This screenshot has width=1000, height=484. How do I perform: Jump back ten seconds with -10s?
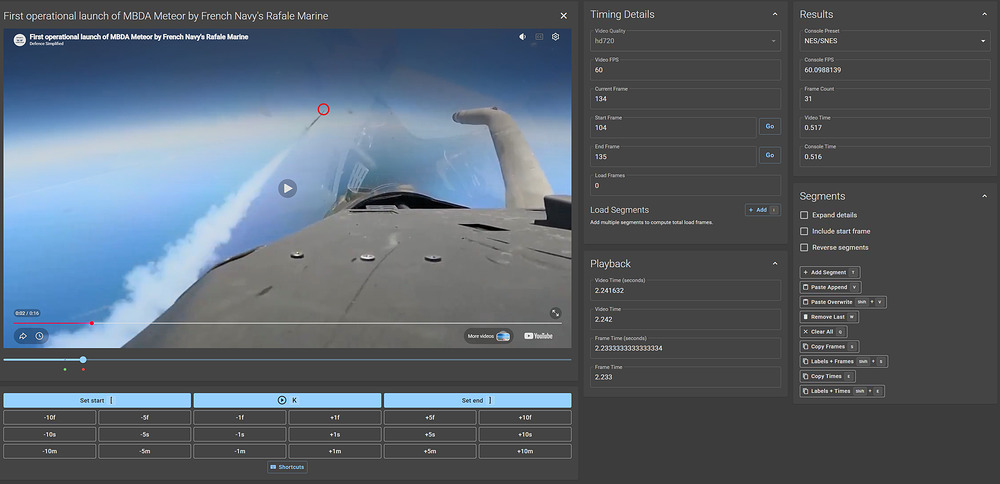pos(50,434)
